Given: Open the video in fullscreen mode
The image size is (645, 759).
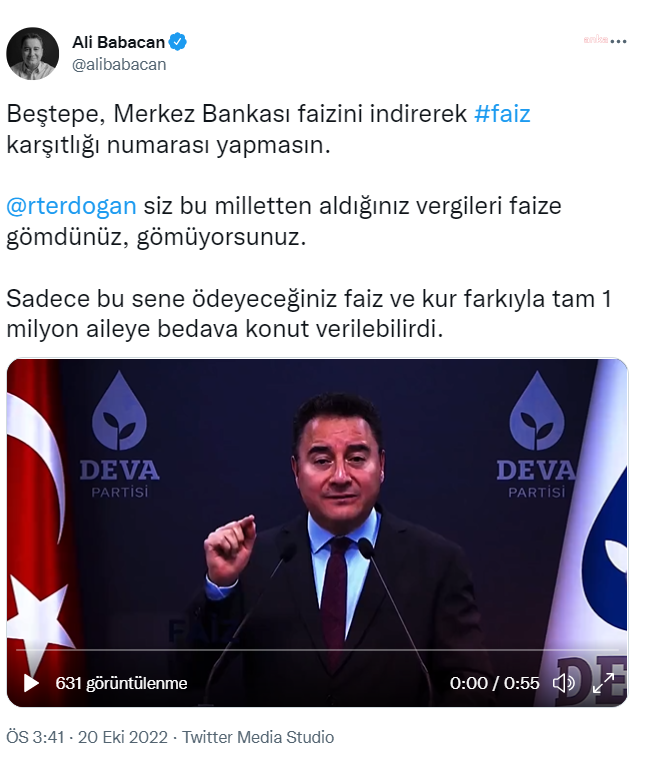Looking at the screenshot, I should click(x=603, y=683).
